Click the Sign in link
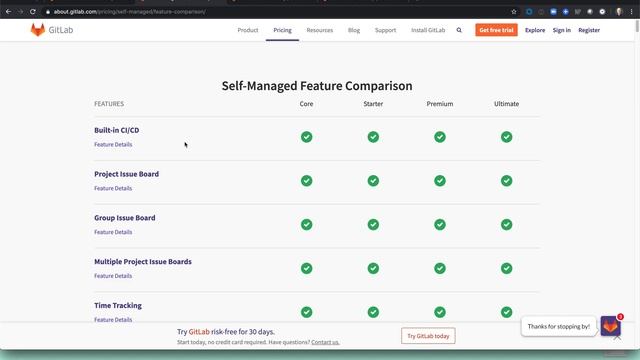Image resolution: width=640 pixels, height=360 pixels. pos(562,30)
